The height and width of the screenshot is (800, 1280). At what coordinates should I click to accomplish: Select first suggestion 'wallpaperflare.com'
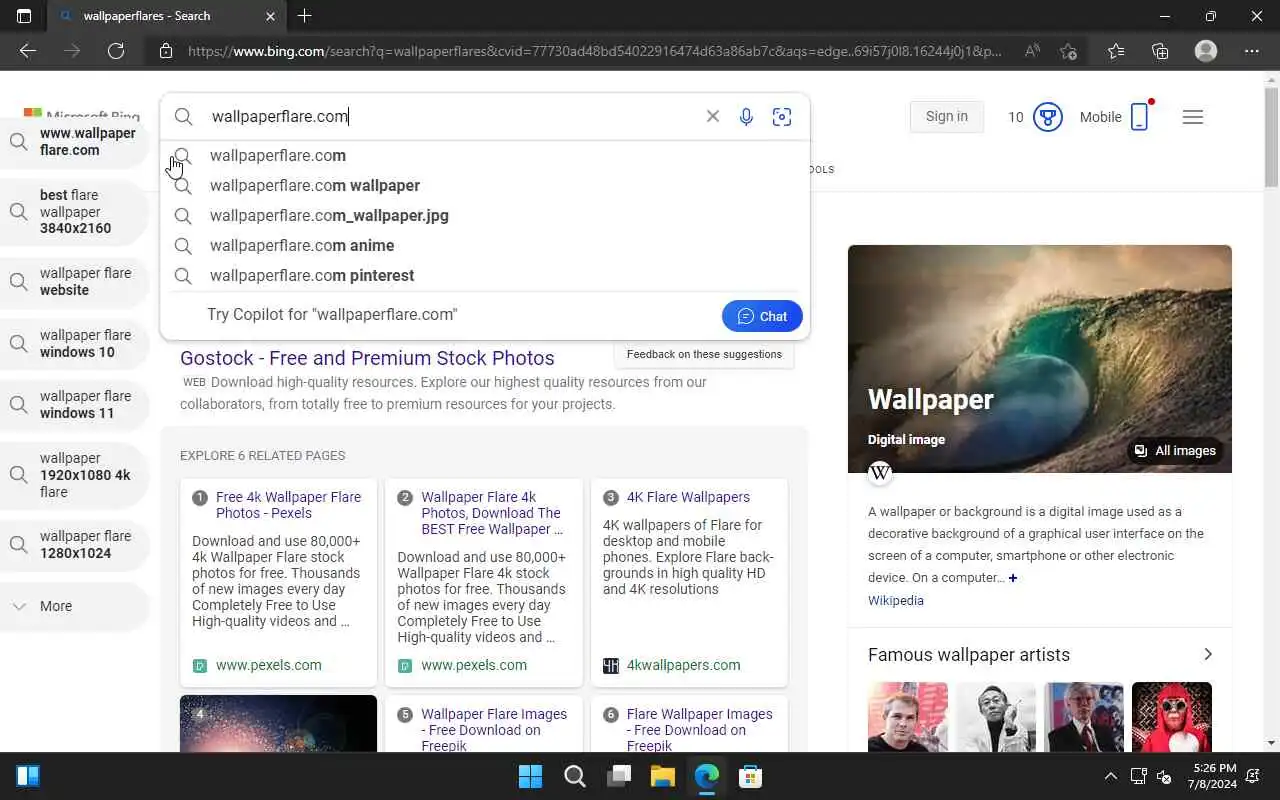484,155
